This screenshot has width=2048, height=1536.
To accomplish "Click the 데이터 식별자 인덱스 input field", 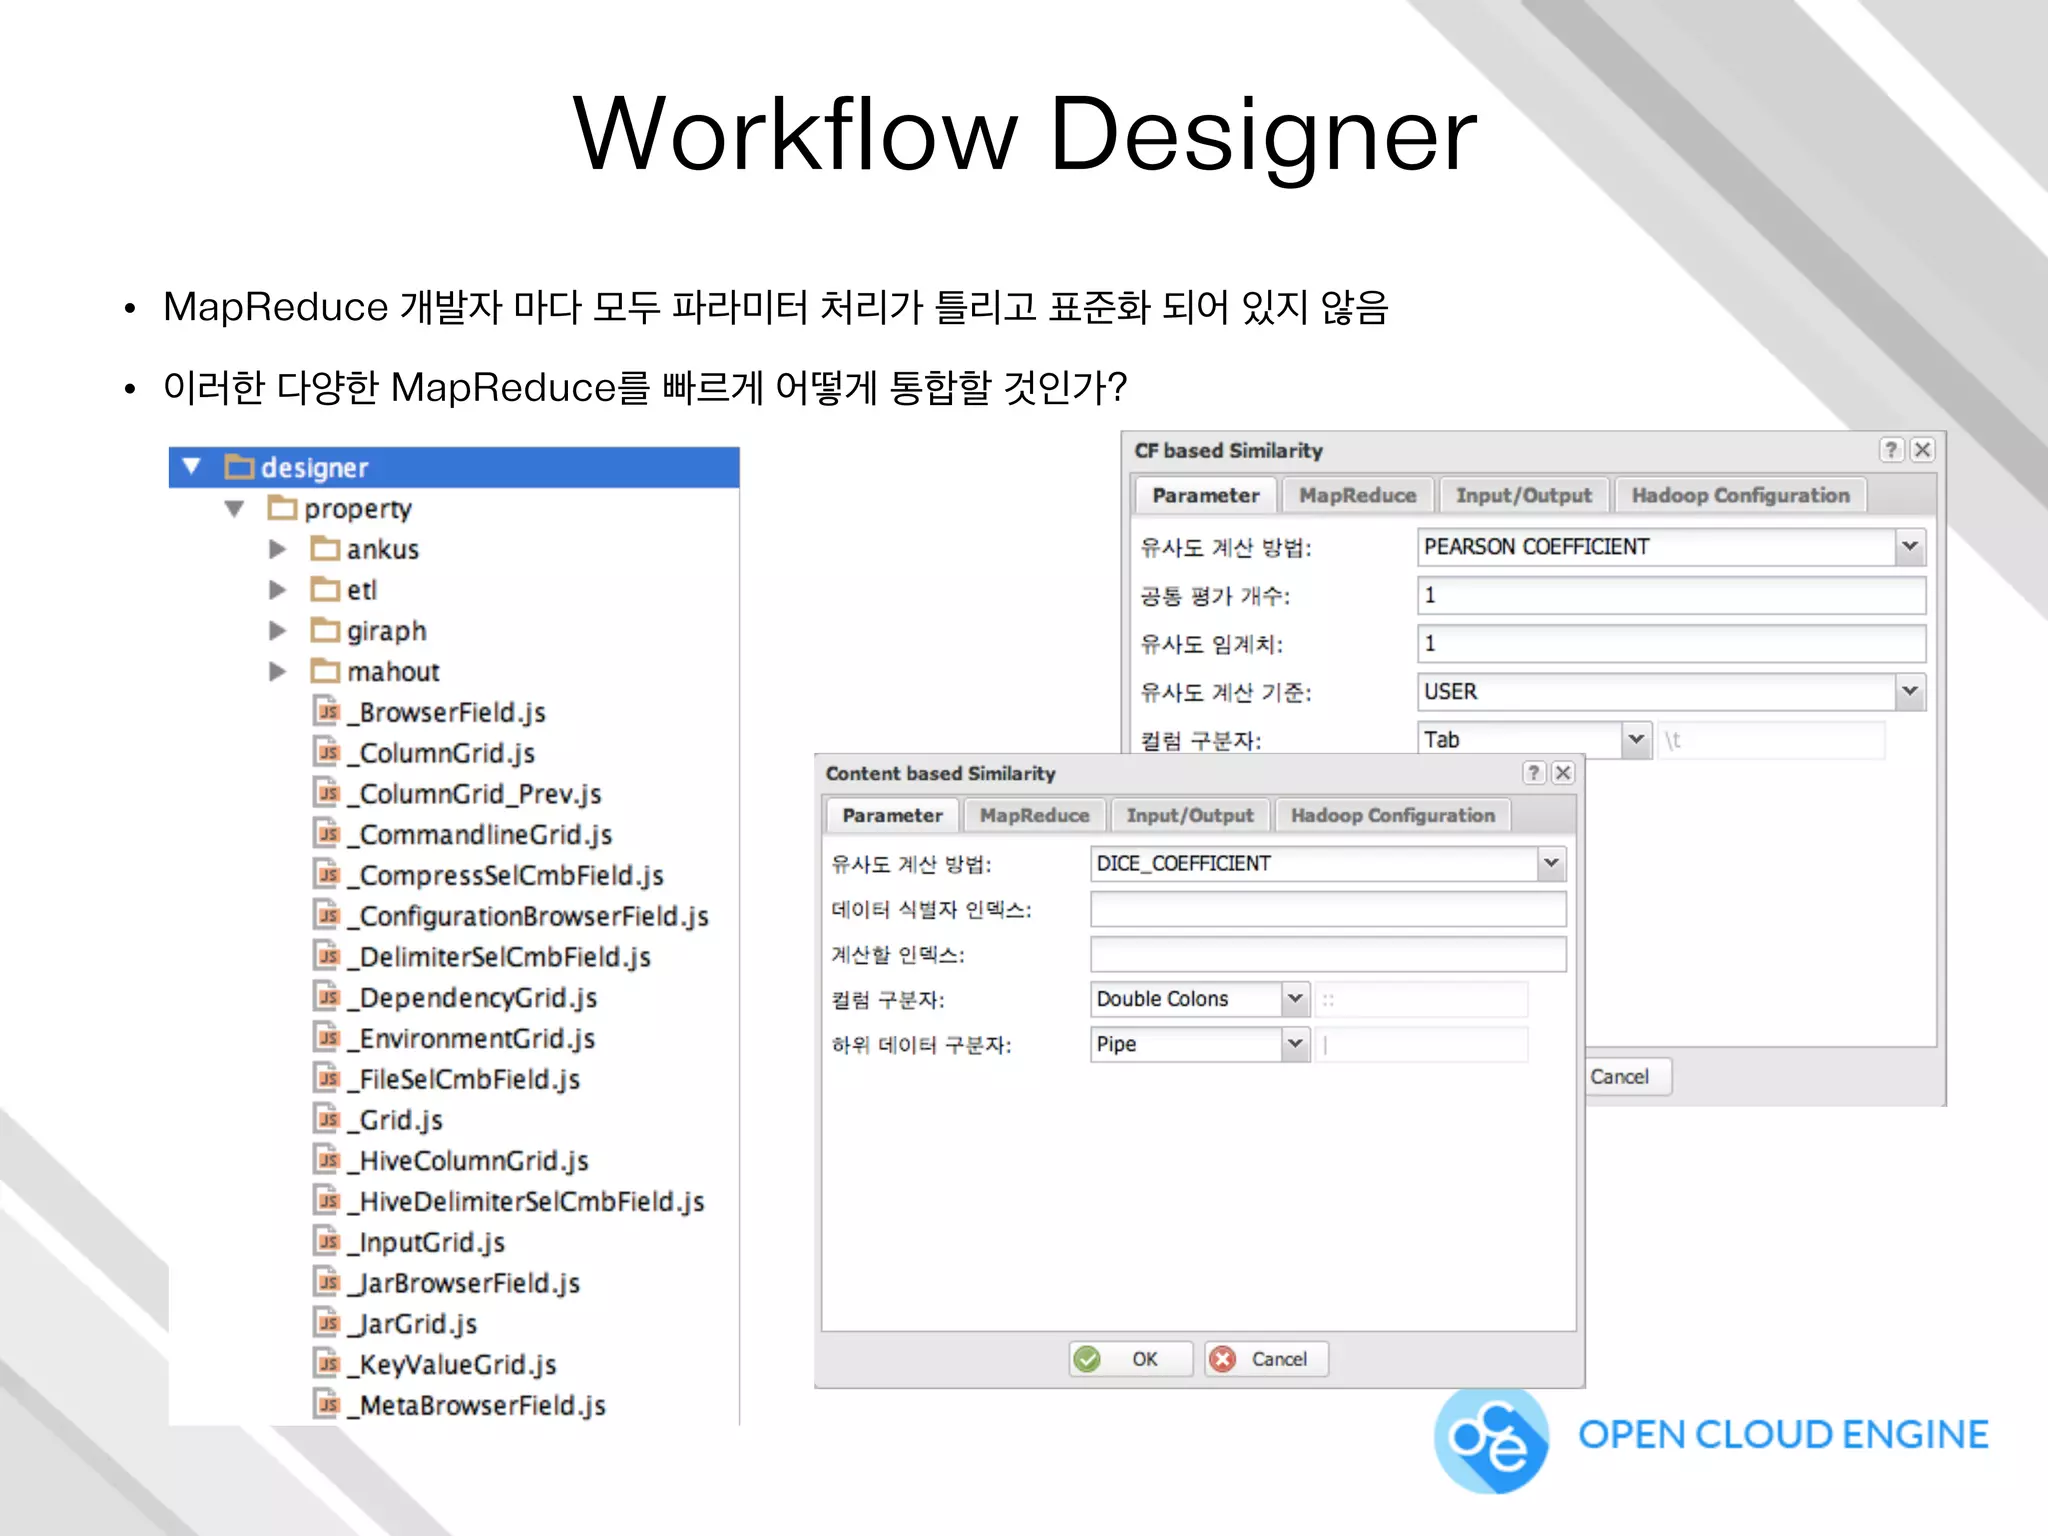I will (x=1327, y=909).
